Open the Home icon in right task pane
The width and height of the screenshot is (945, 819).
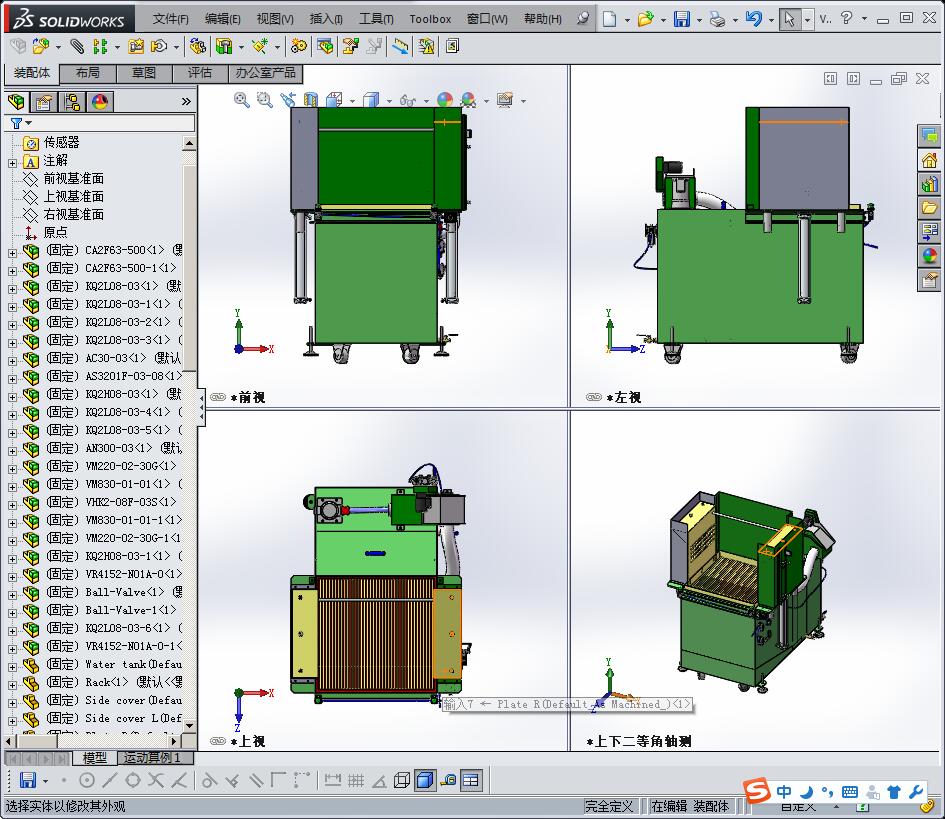tap(930, 160)
